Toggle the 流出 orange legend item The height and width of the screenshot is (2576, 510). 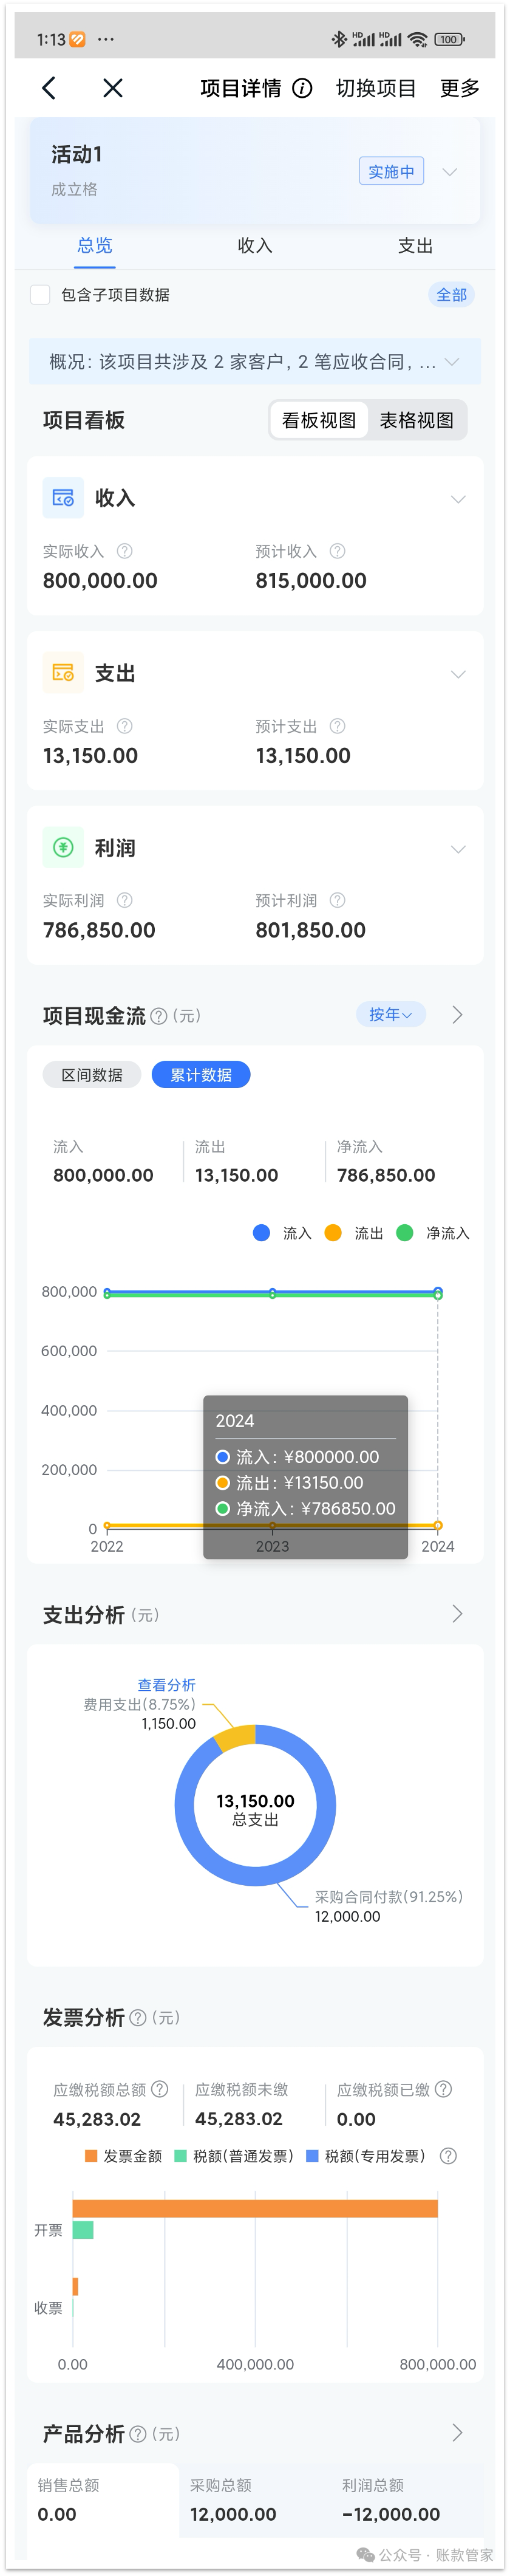[354, 1233]
